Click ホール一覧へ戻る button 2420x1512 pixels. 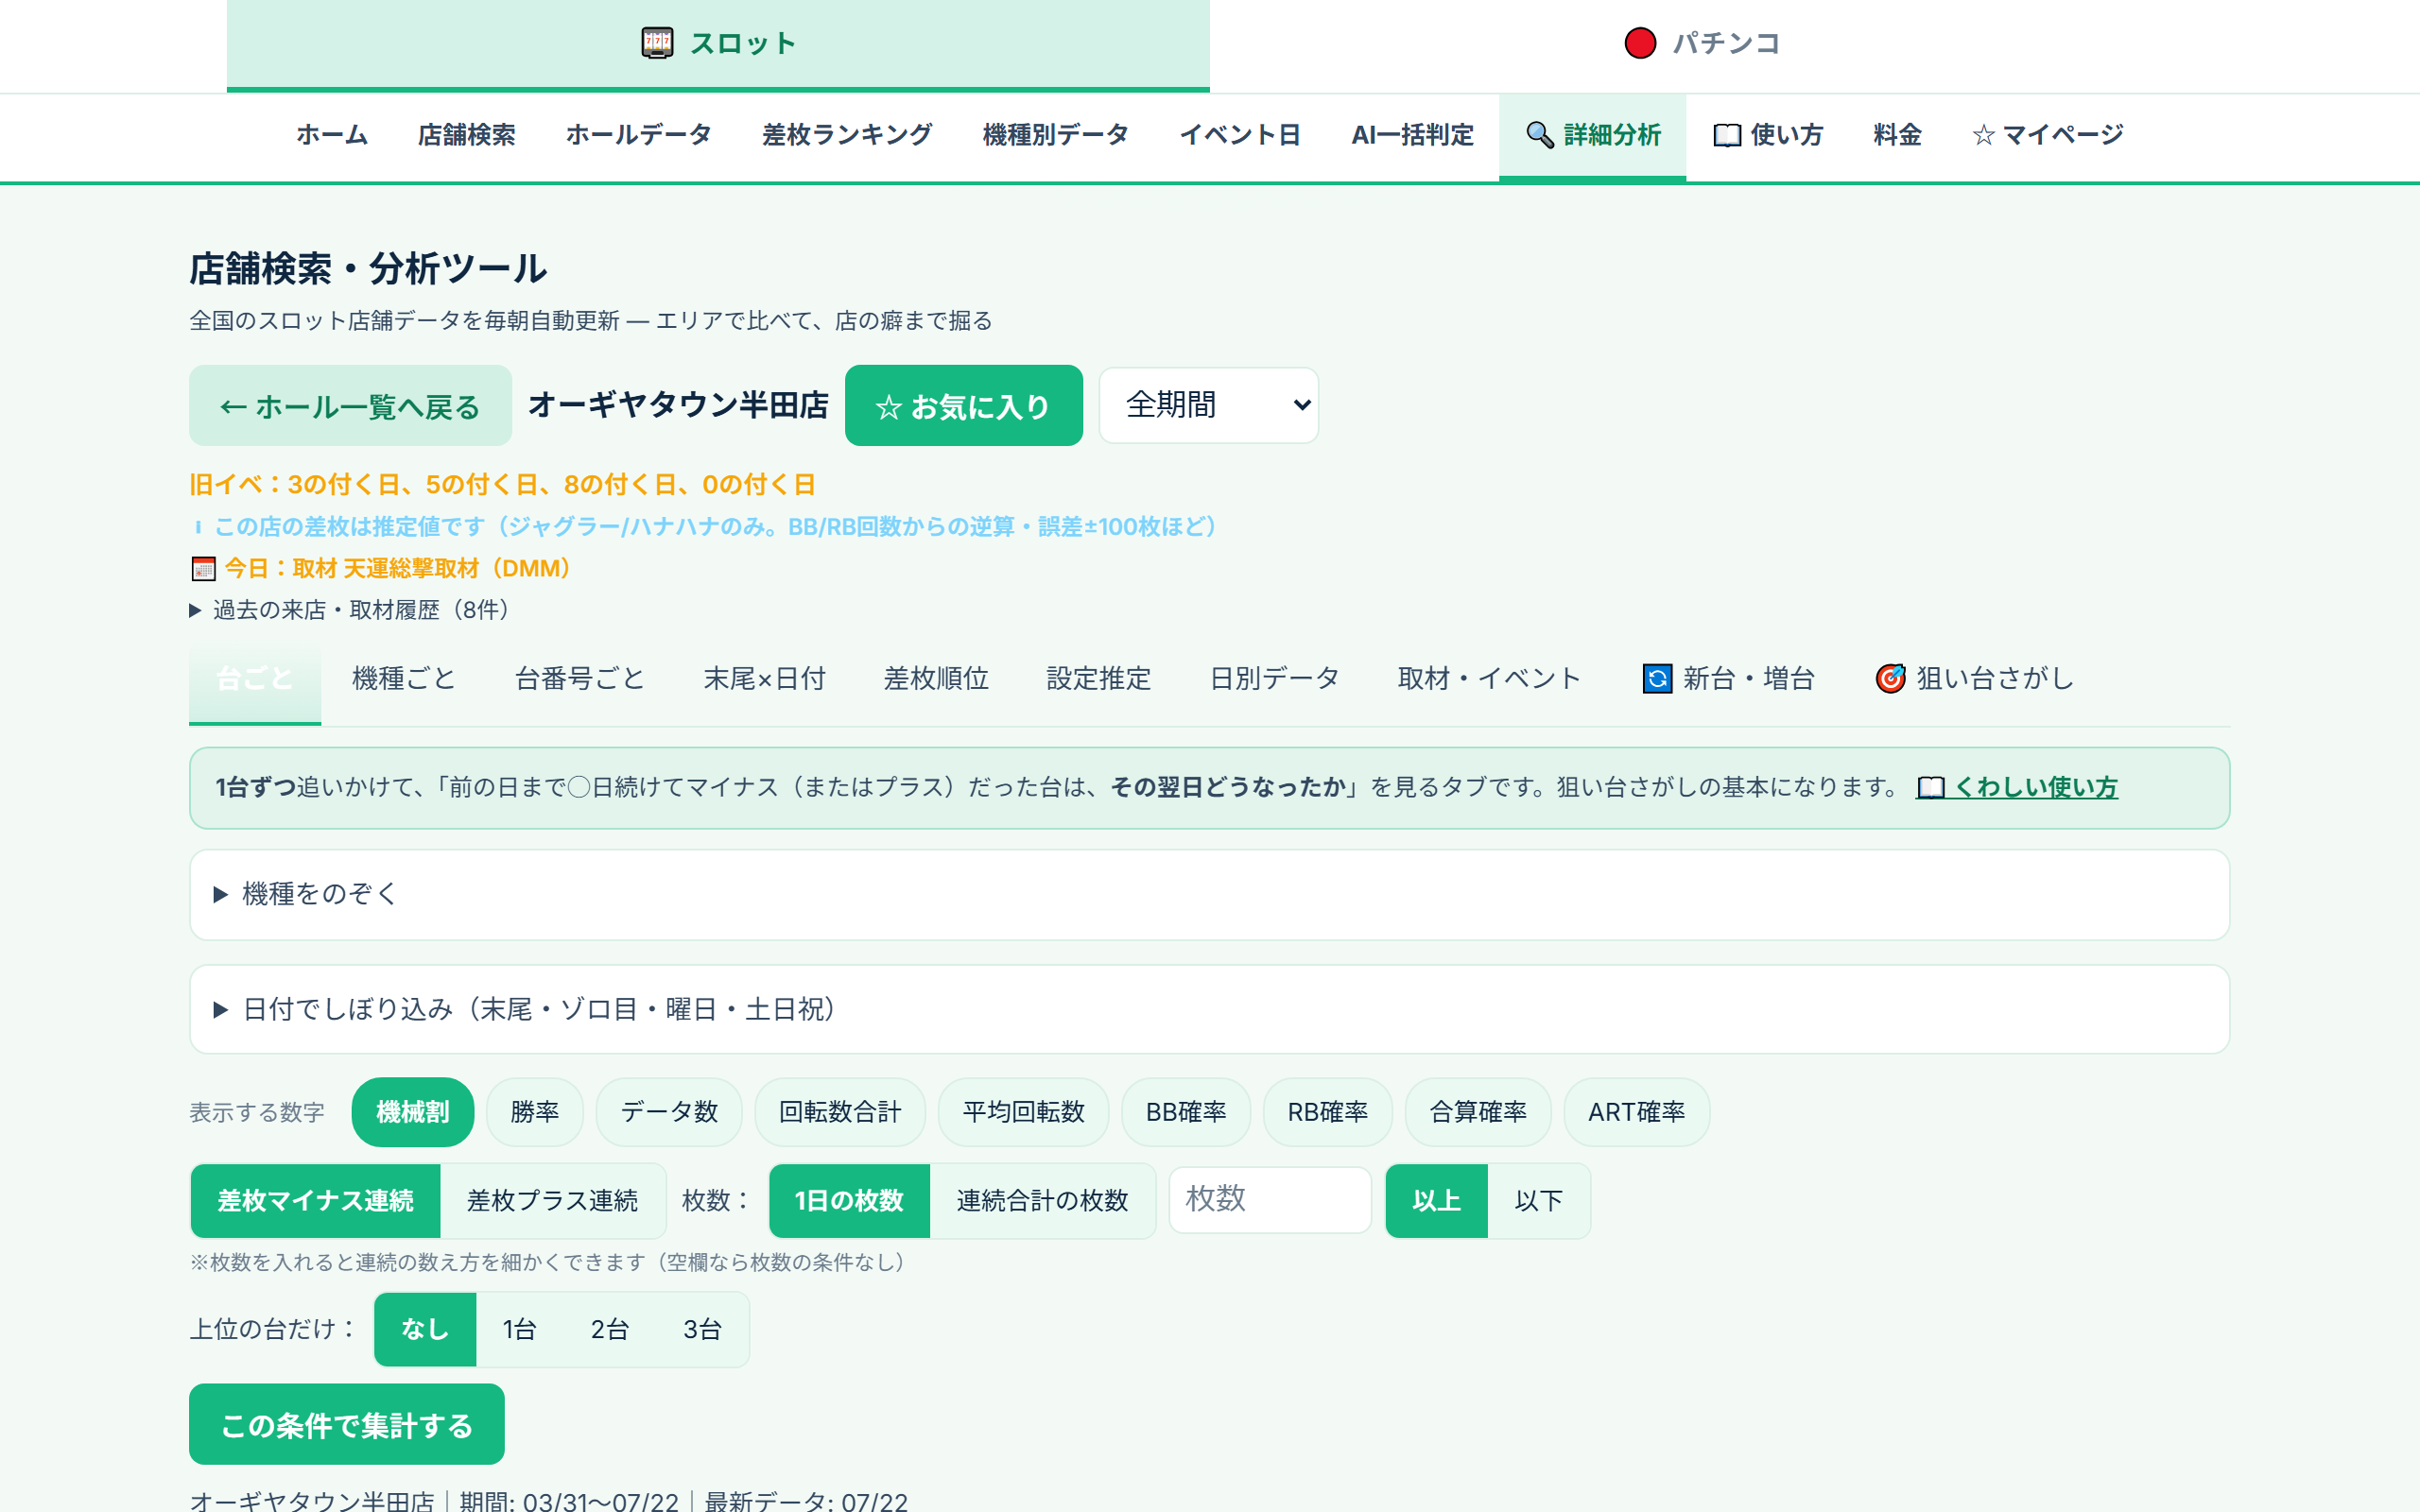[350, 406]
